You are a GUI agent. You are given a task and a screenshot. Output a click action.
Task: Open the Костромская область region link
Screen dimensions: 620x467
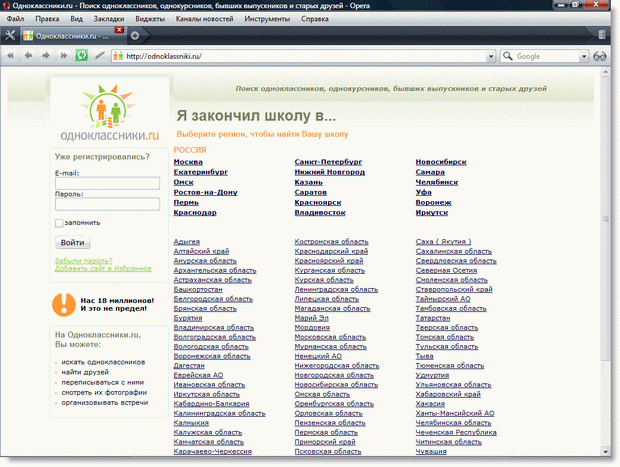tap(331, 242)
